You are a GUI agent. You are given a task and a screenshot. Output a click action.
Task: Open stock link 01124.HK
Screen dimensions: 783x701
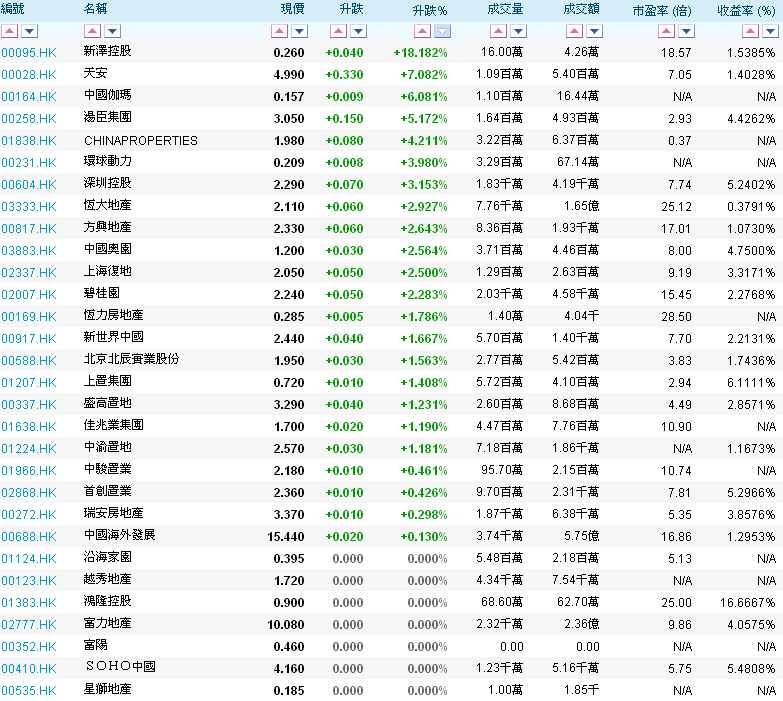click(29, 558)
